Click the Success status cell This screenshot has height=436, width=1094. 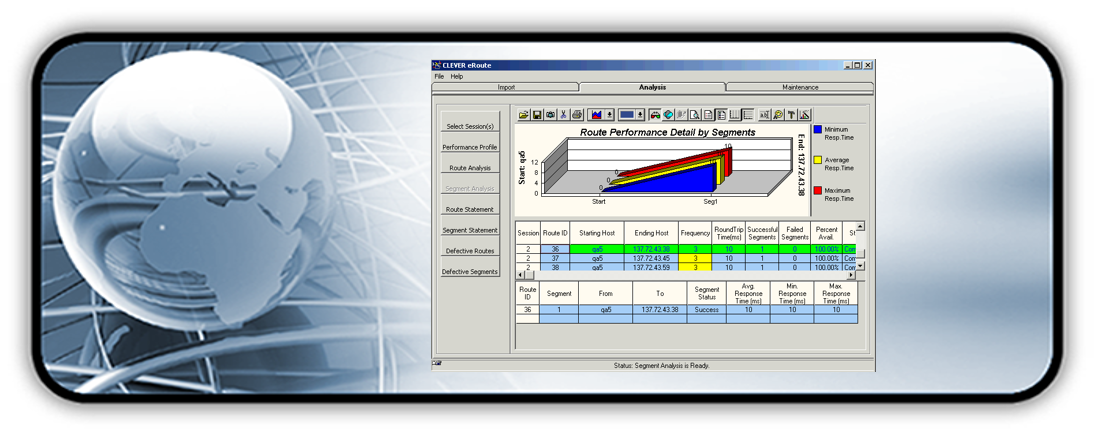(706, 309)
